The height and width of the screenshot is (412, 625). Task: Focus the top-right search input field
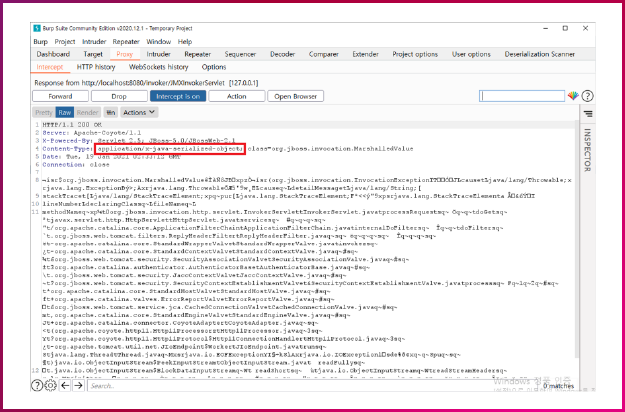click(522, 96)
